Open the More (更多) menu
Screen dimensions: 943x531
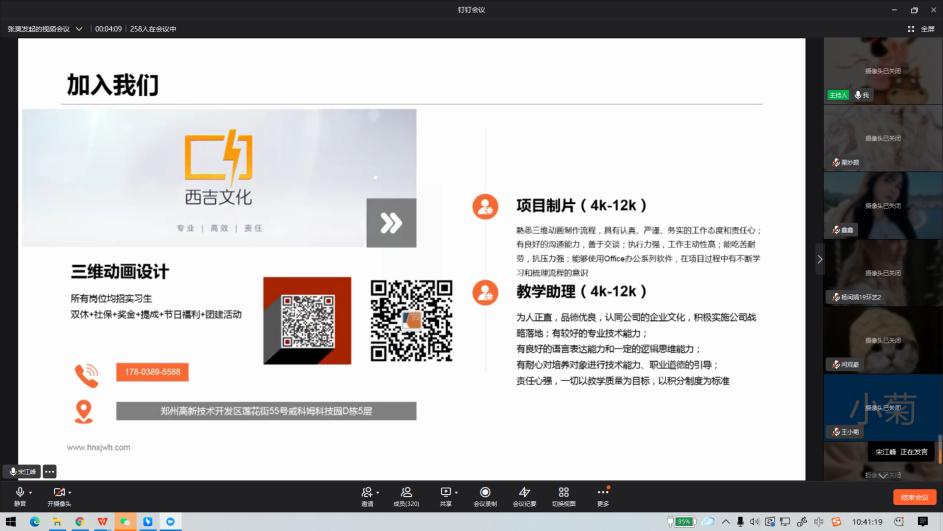tap(603, 492)
